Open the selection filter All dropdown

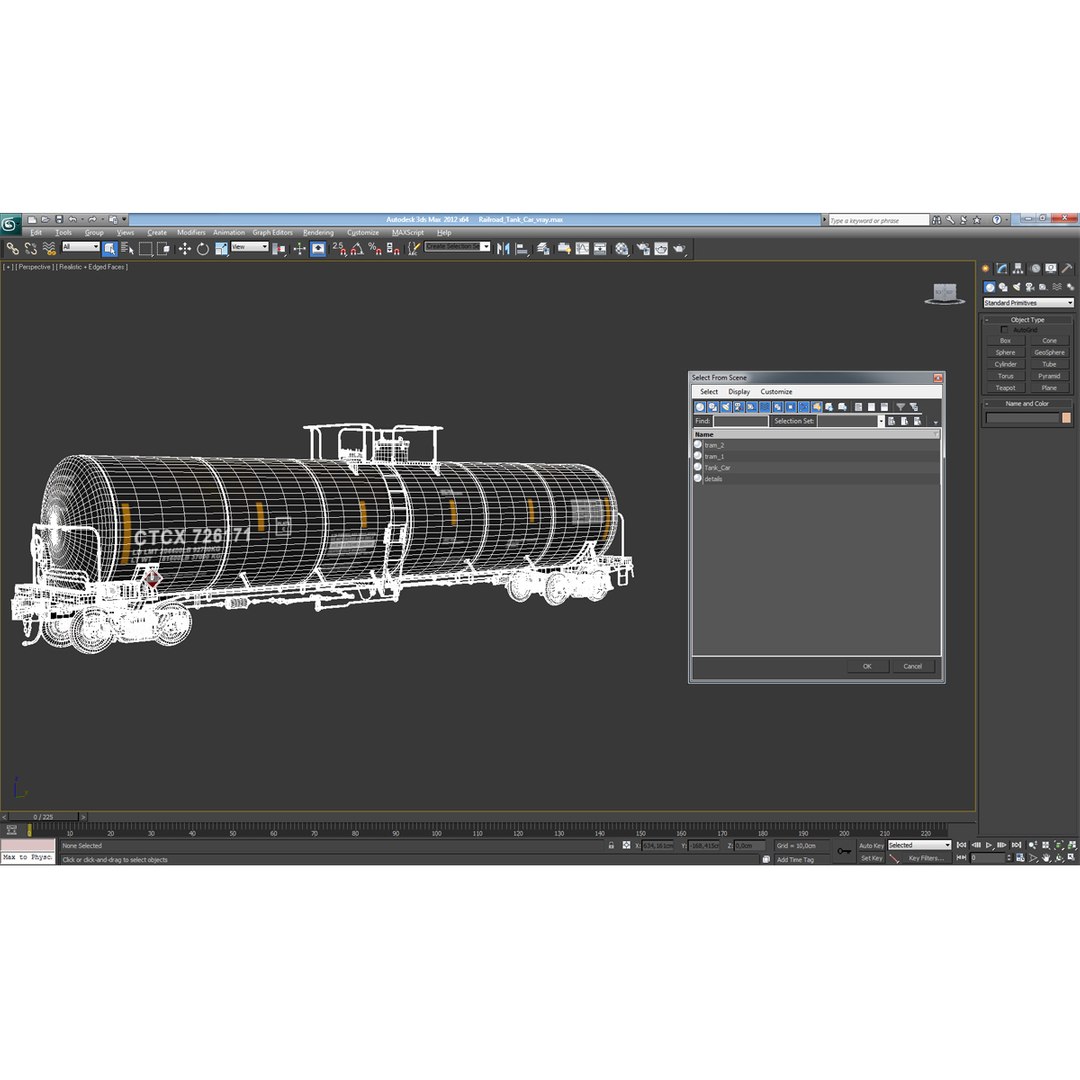click(81, 247)
